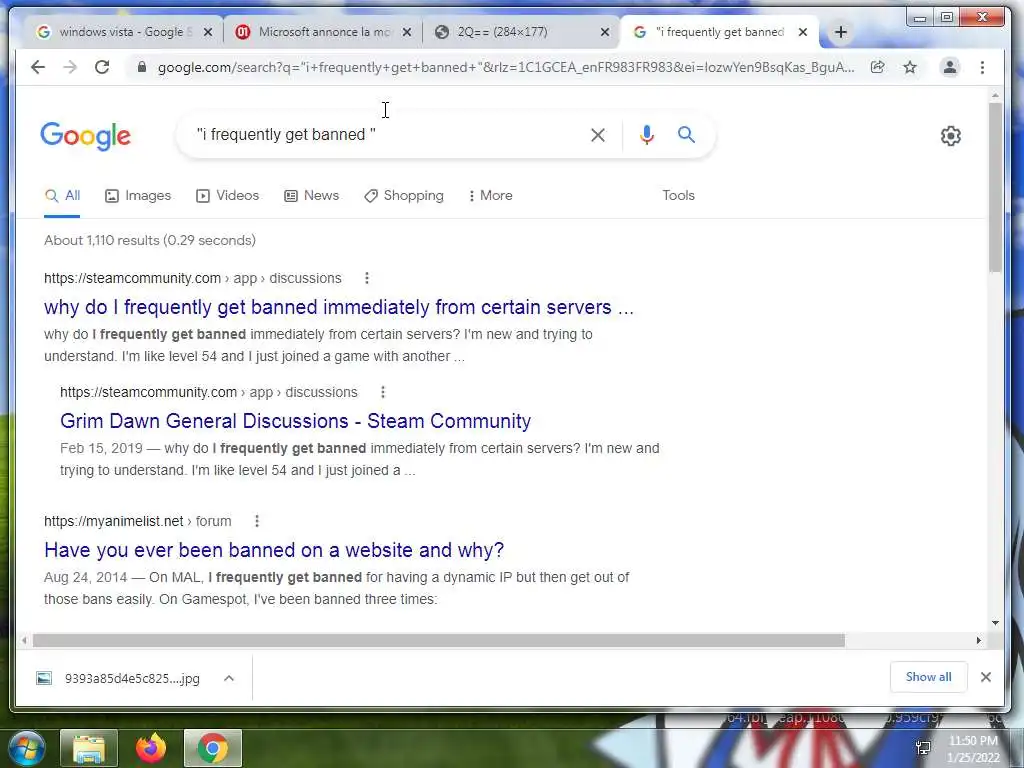Close the Microsoft annonce tab
The image size is (1024, 768).
tap(407, 32)
